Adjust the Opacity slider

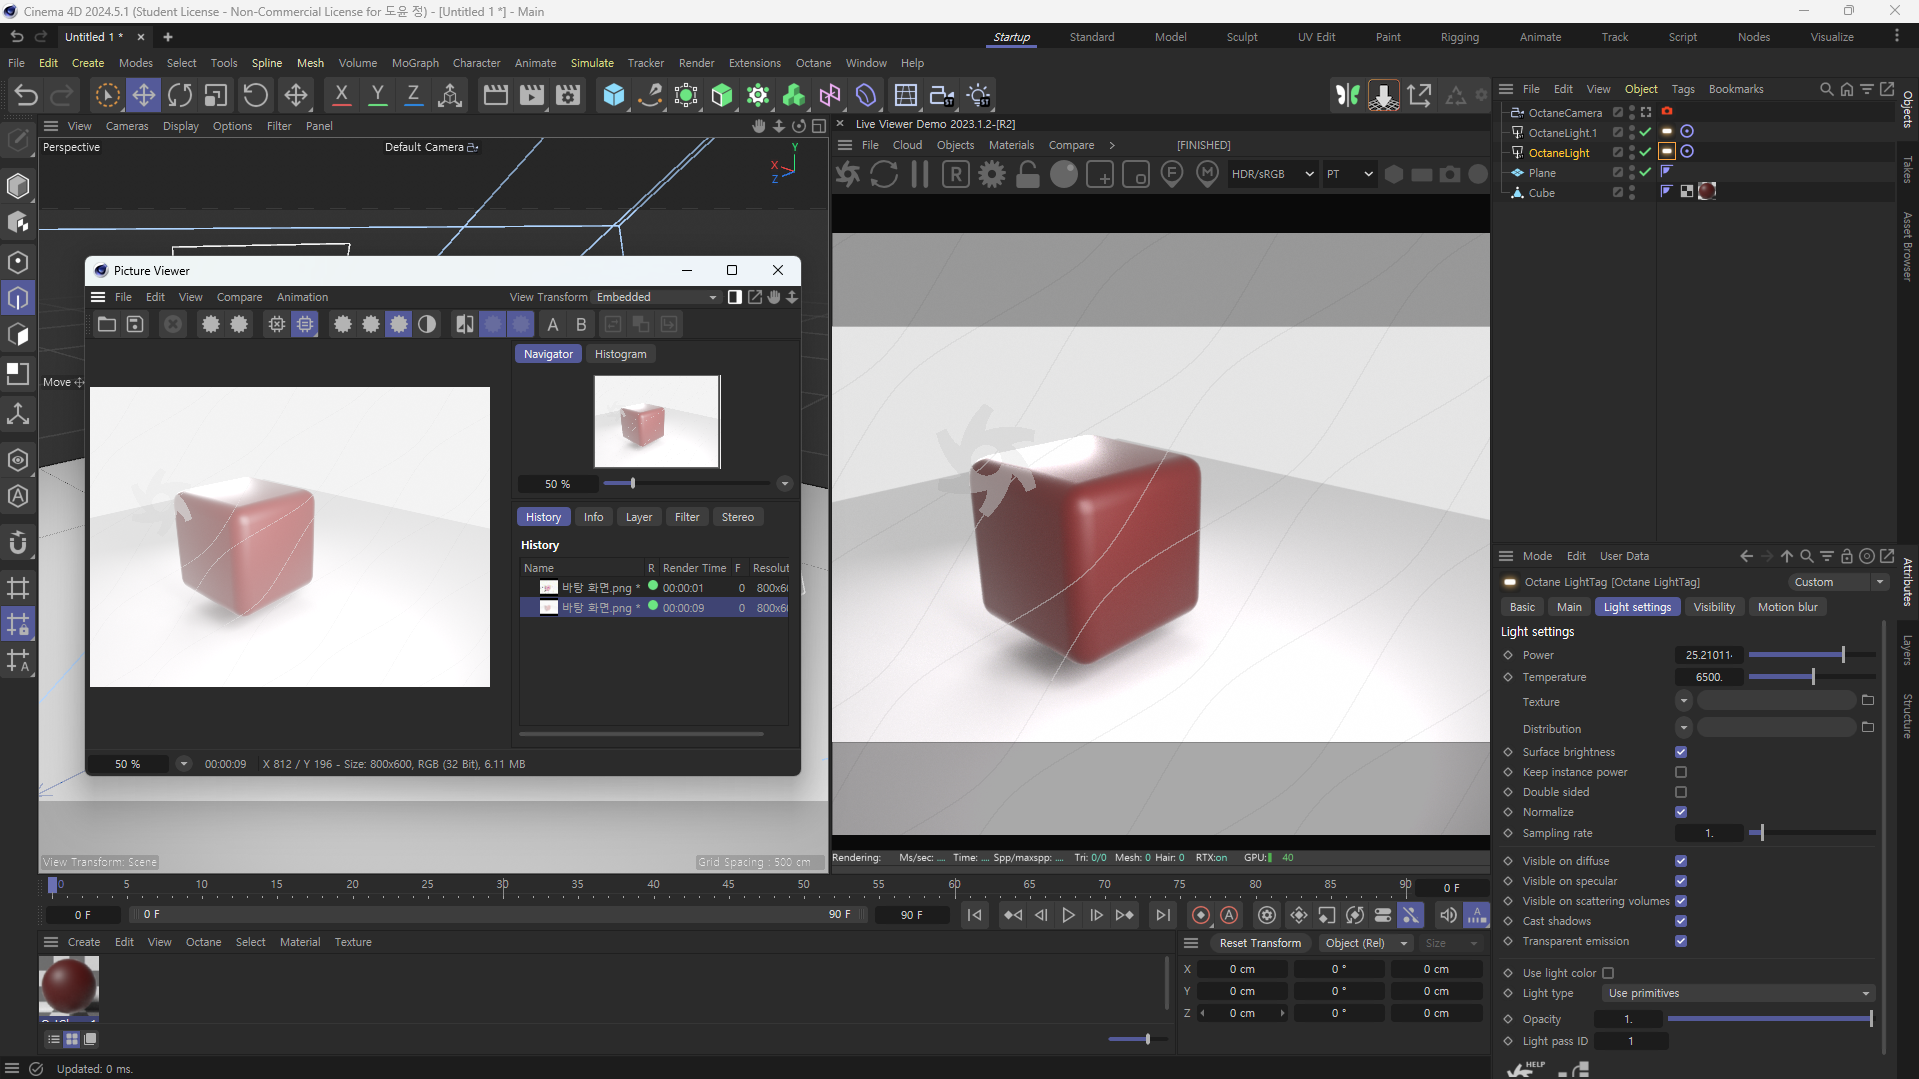pos(1770,1019)
